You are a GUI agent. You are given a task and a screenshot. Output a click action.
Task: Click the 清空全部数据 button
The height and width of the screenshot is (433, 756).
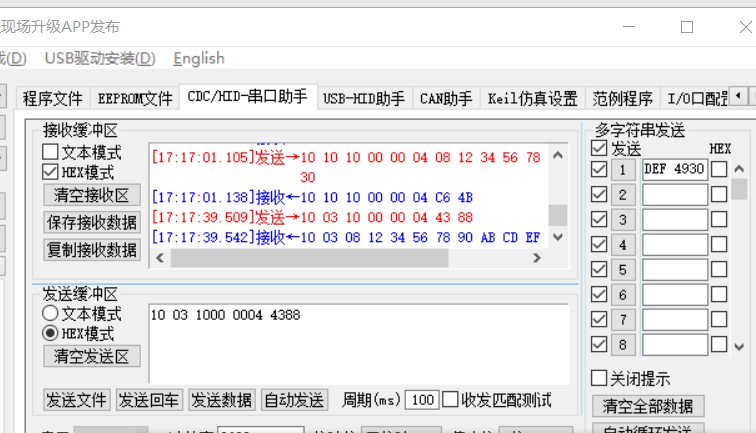tap(648, 406)
